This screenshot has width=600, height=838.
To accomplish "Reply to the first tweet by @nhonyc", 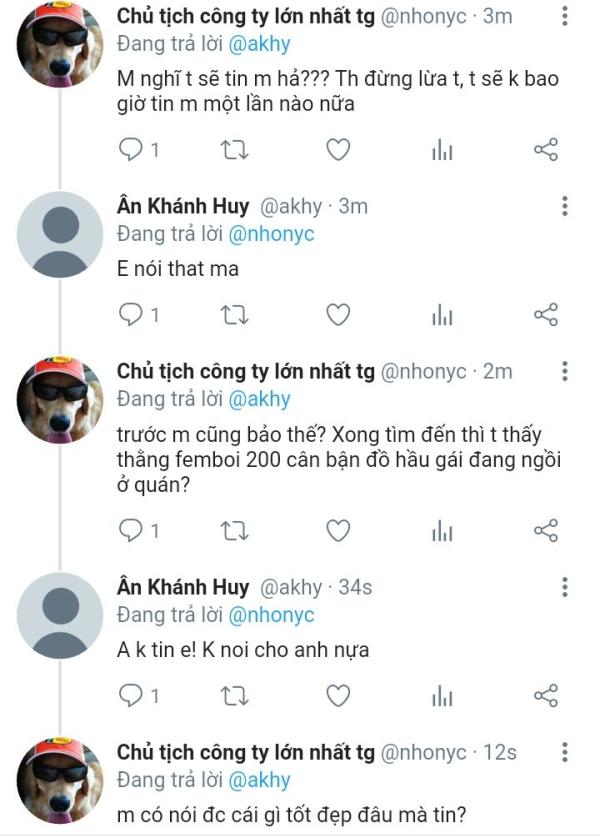I will tap(131, 150).
